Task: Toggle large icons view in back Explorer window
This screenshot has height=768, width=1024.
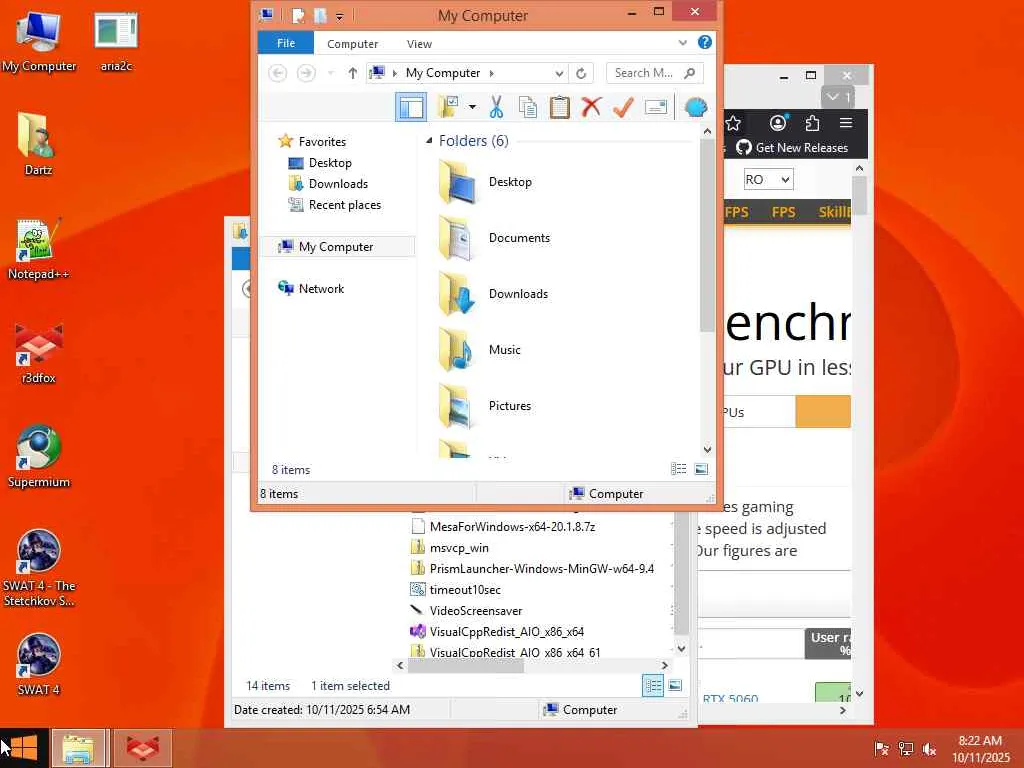Action: pyautogui.click(x=675, y=686)
